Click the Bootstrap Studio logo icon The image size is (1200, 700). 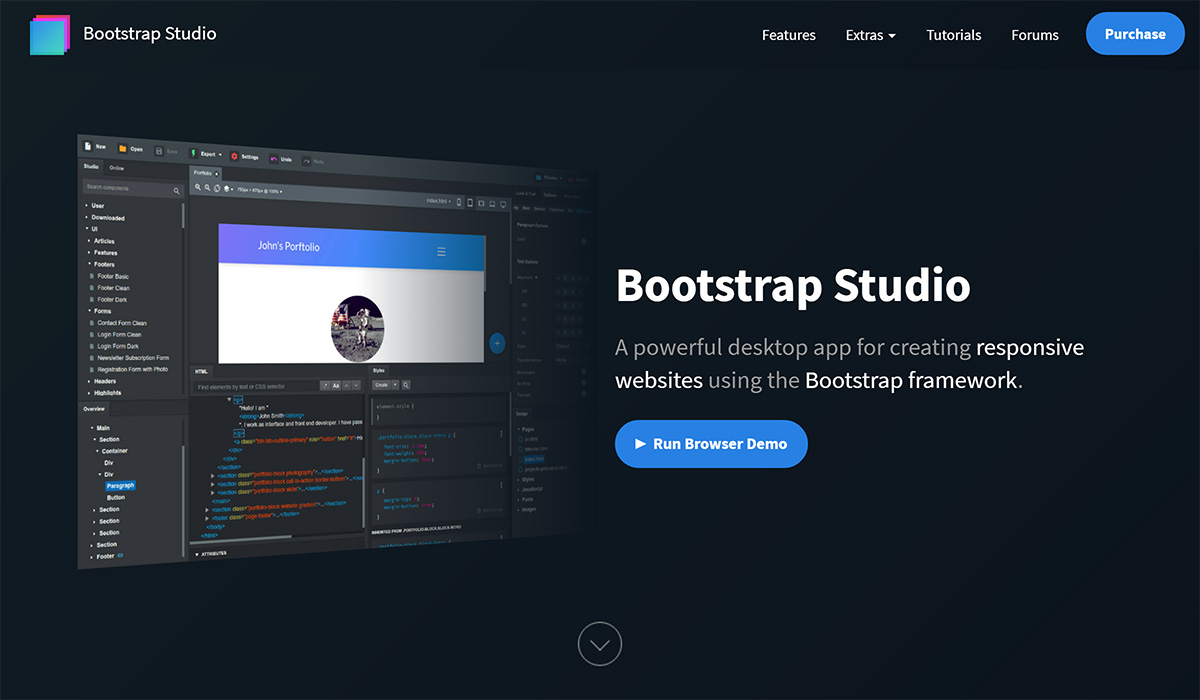(x=50, y=35)
